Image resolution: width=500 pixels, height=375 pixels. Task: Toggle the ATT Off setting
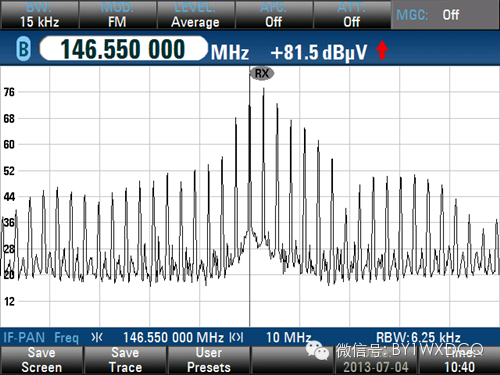[352, 15]
